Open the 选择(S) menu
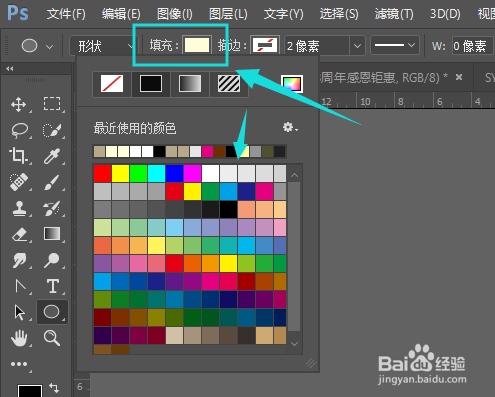The width and height of the screenshot is (495, 397). 339,14
